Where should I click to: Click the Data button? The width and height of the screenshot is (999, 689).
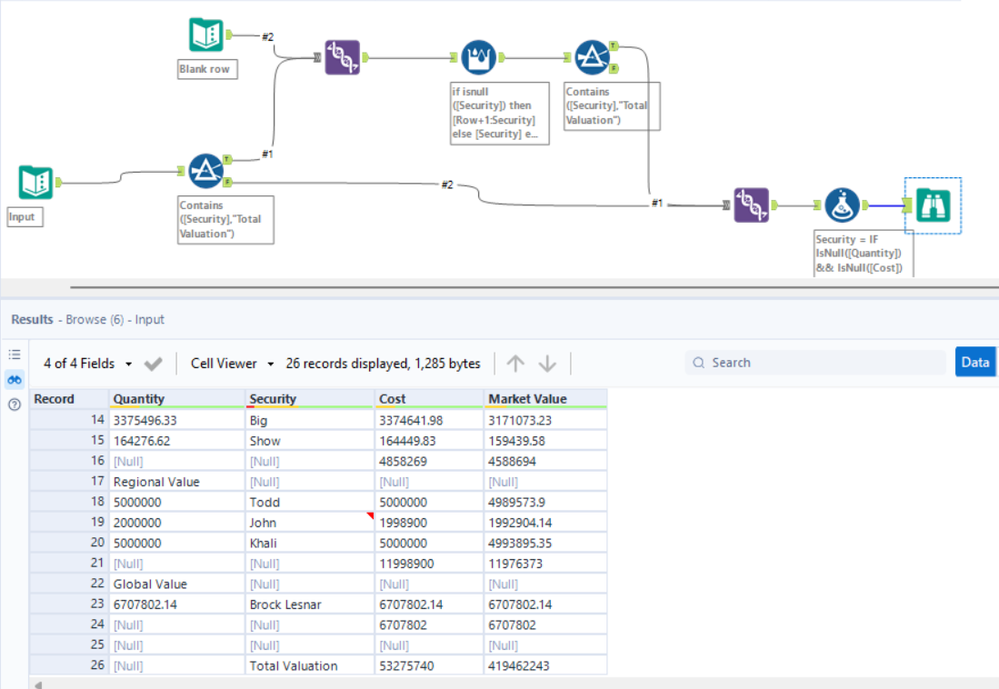[x=975, y=362]
